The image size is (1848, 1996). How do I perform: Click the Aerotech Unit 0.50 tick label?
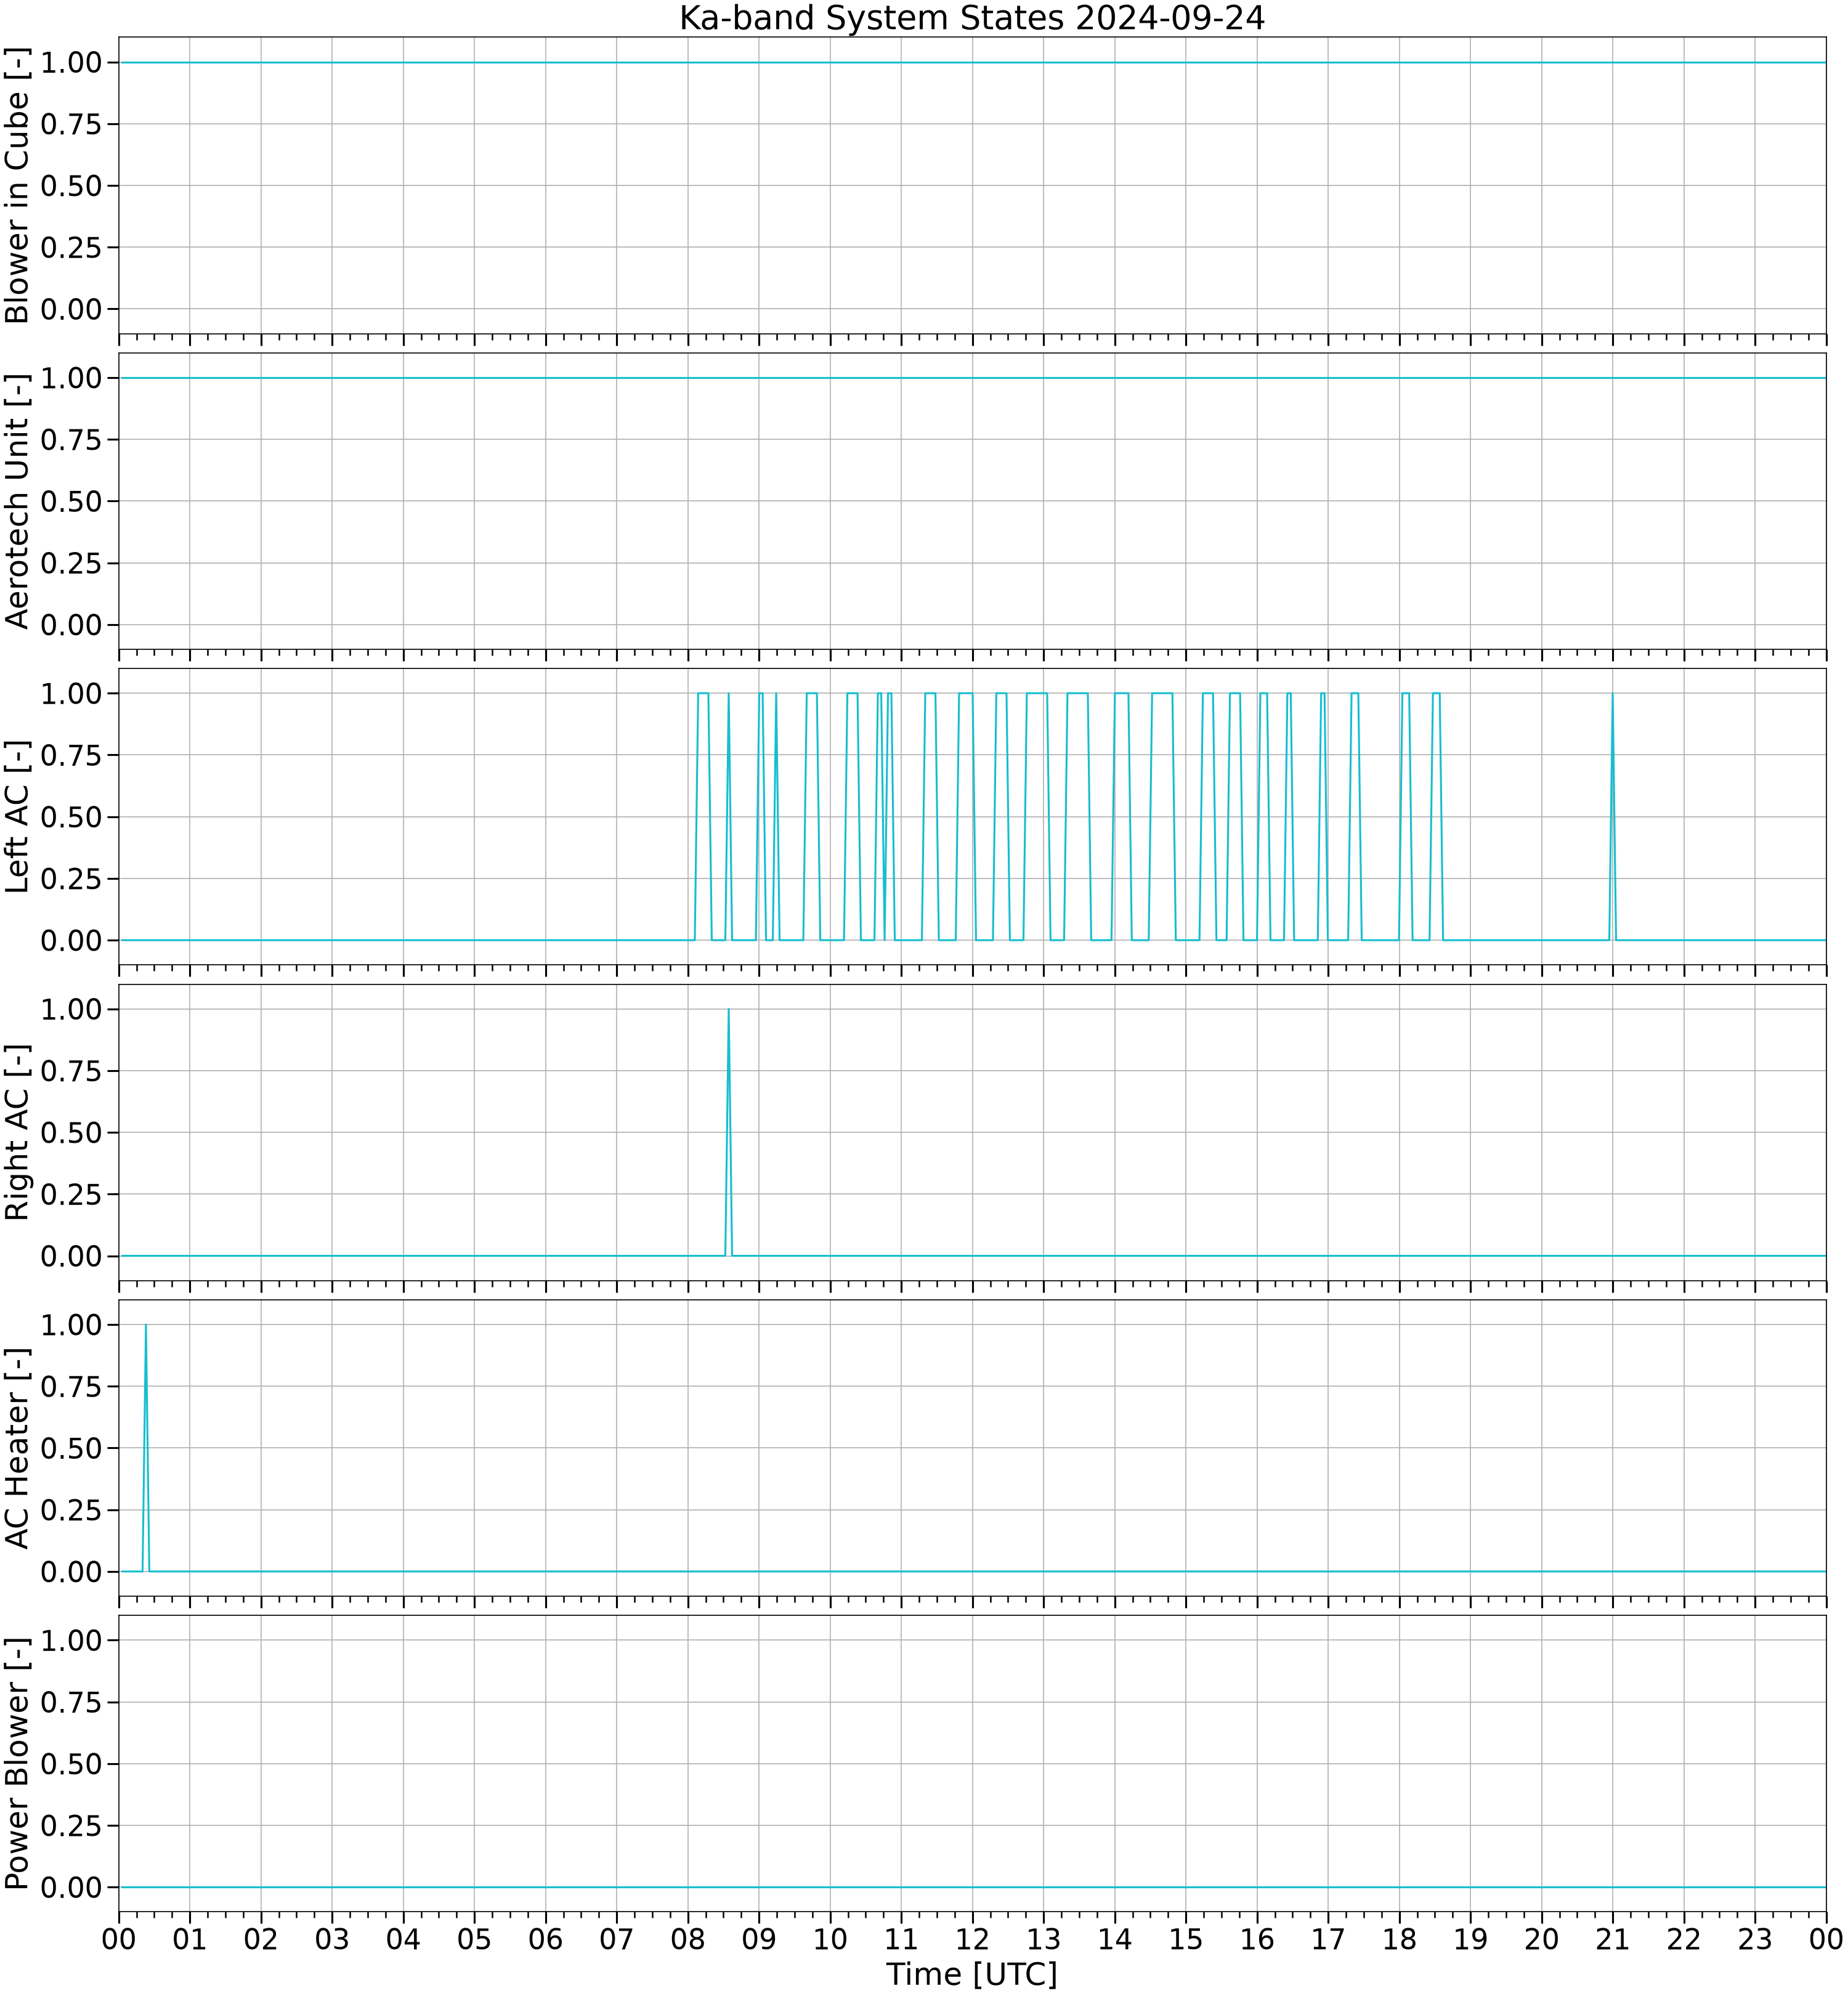(71, 501)
